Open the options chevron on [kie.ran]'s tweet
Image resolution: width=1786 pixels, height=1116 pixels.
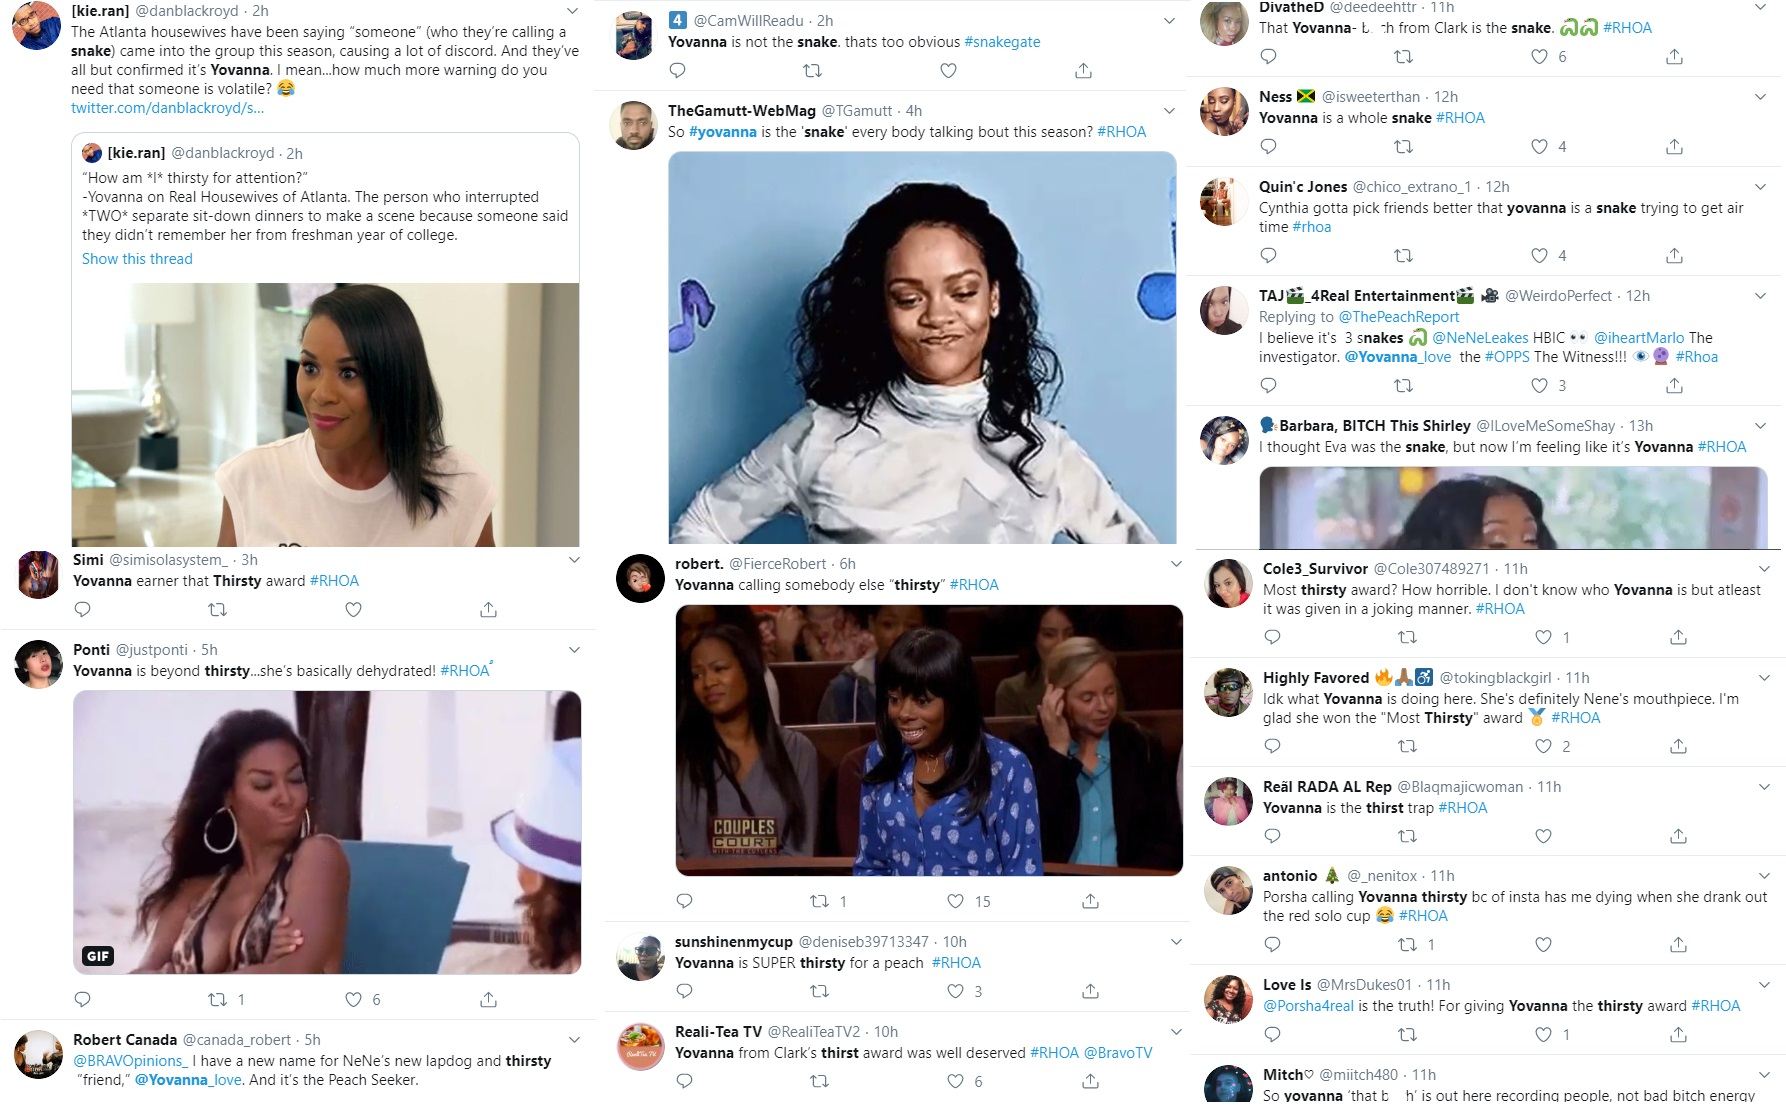pyautogui.click(x=572, y=11)
